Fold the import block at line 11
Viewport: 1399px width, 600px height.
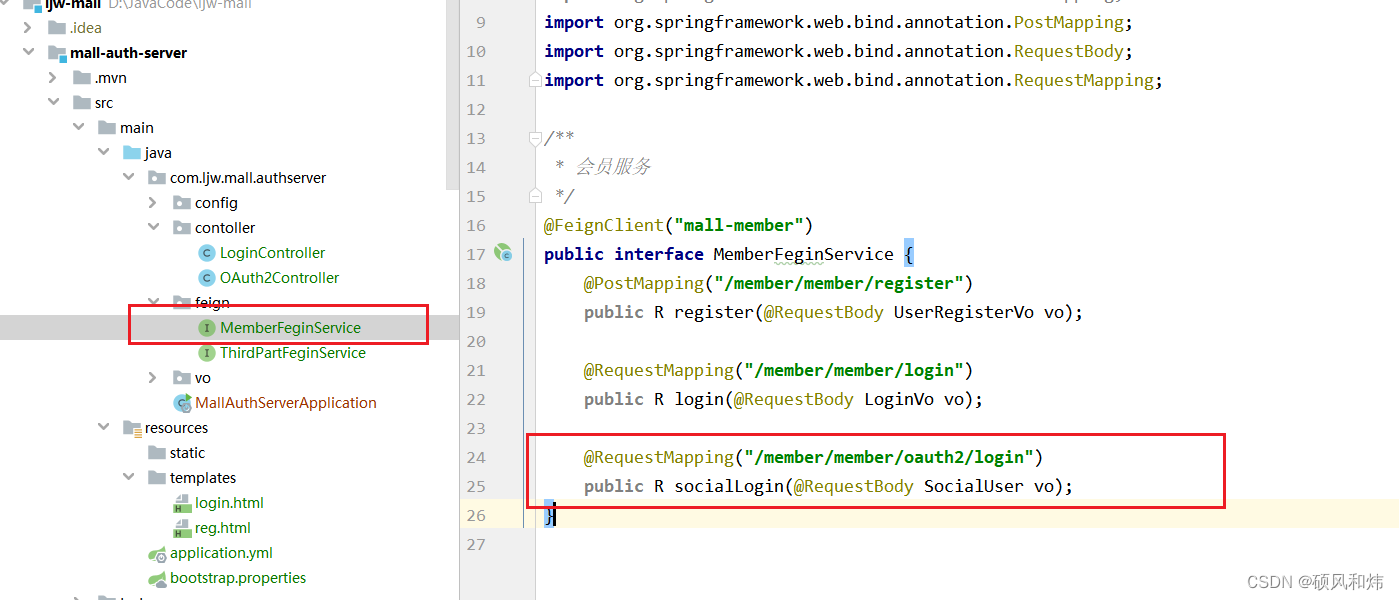point(536,80)
